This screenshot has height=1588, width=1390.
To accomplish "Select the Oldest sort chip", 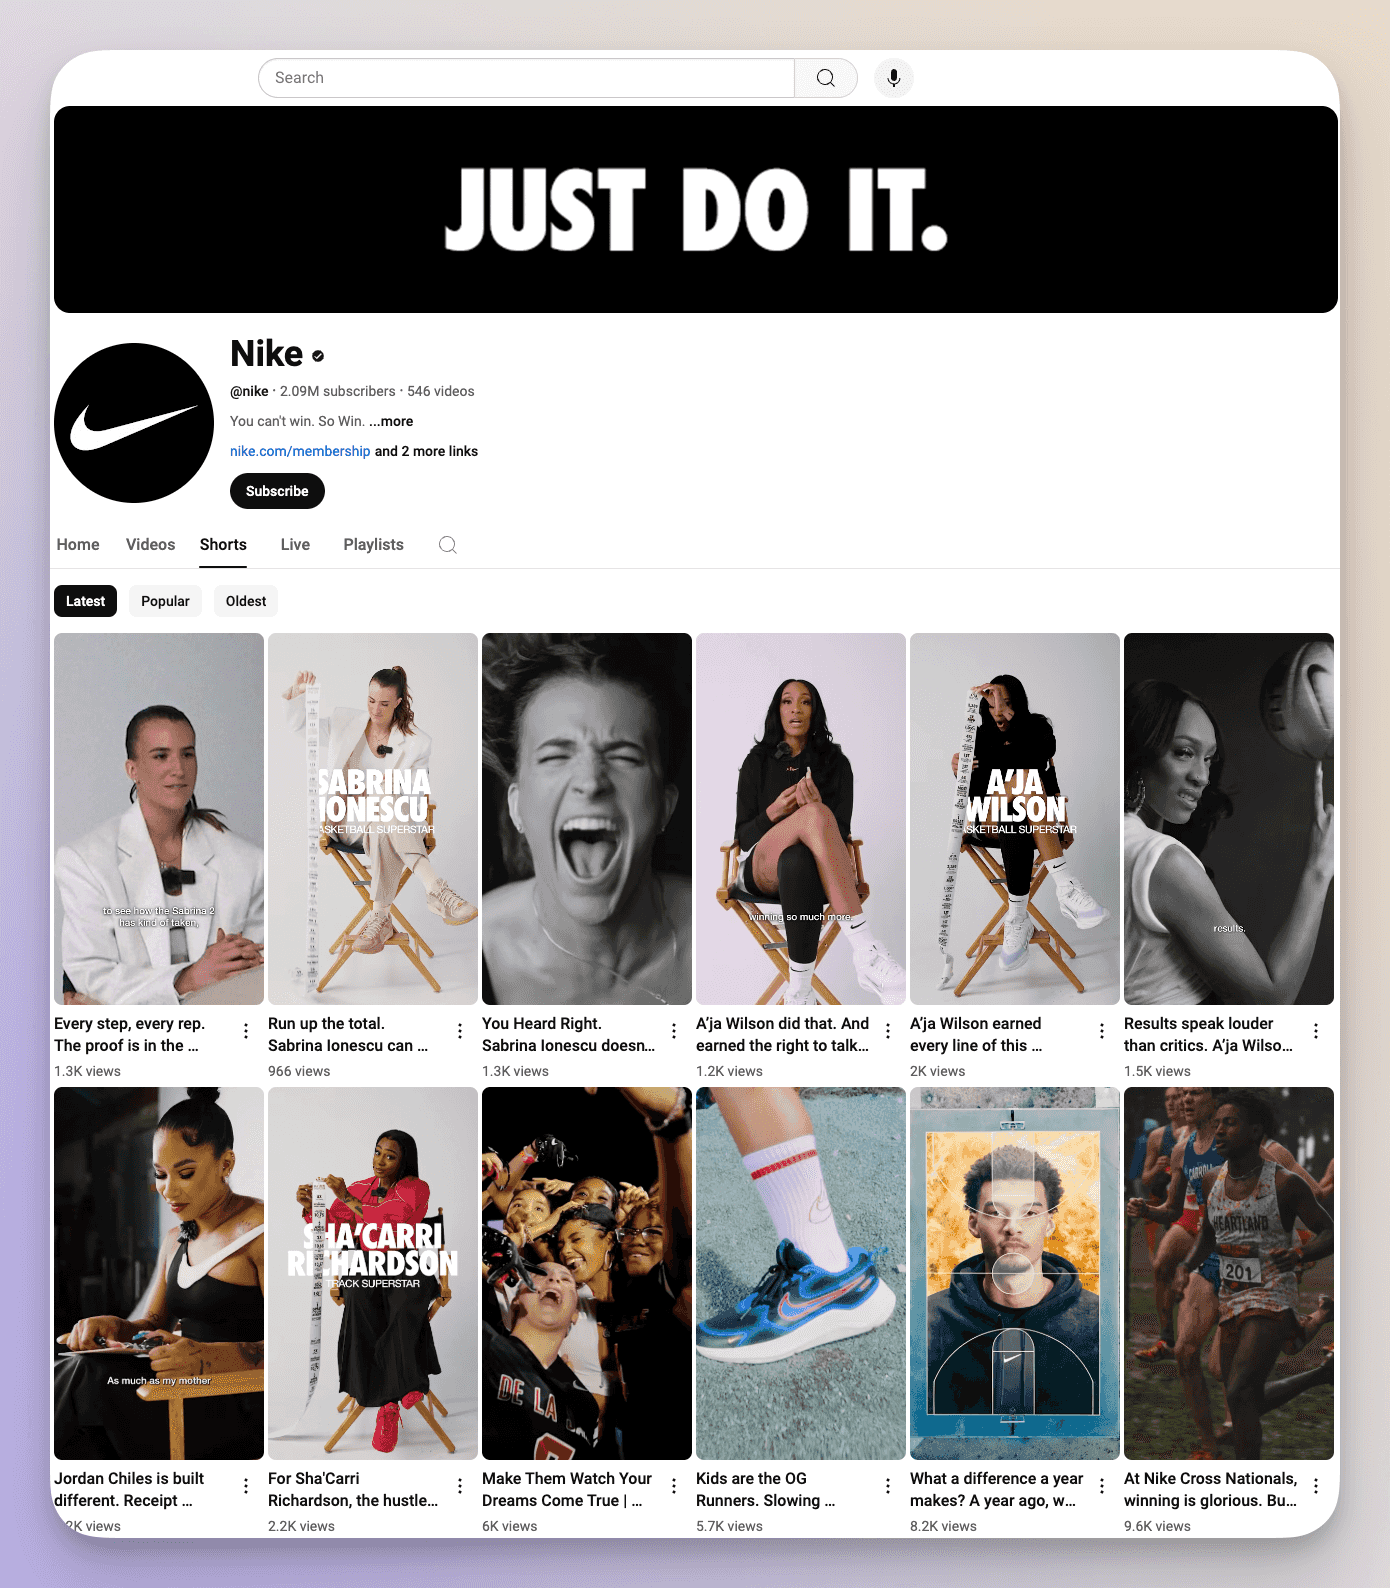I will click(x=246, y=601).
